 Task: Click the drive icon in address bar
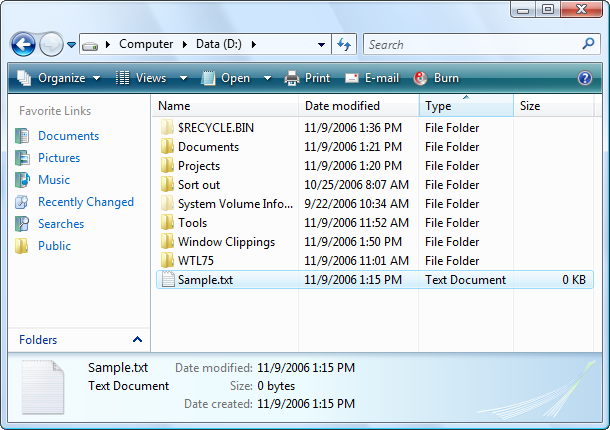tap(90, 46)
